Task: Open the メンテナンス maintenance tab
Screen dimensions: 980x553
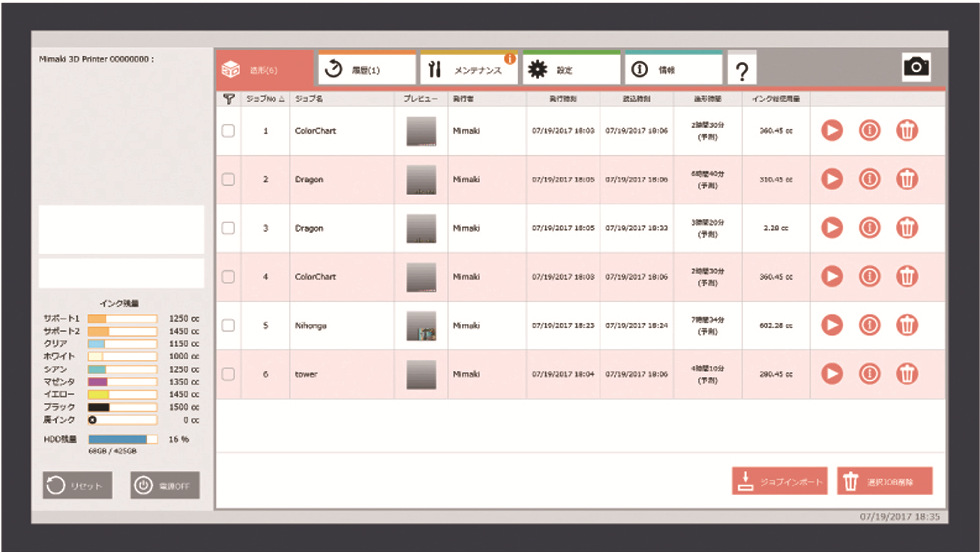Action: [x=469, y=69]
